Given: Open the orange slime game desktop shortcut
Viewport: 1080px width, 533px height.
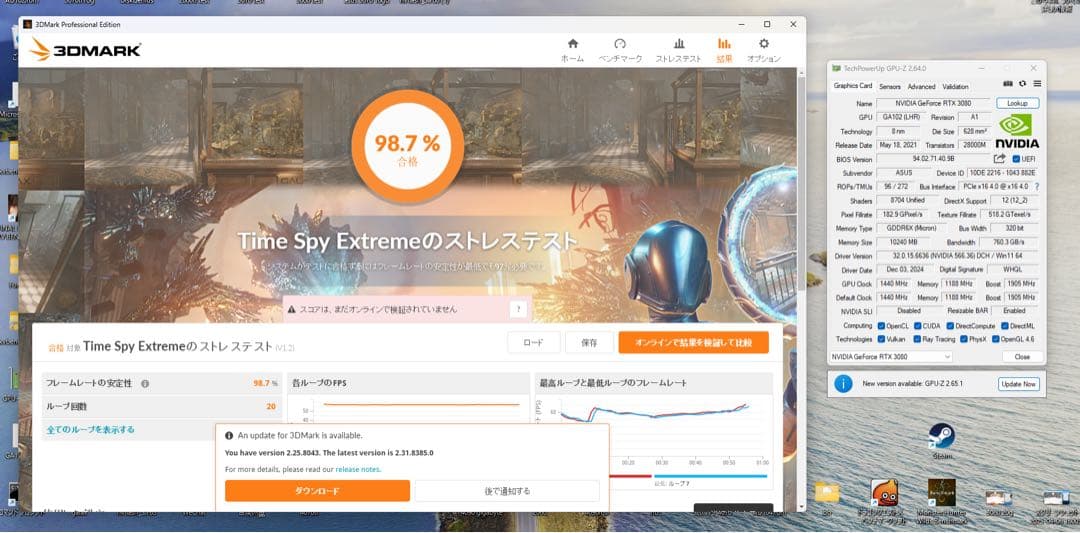Looking at the screenshot, I should click(x=884, y=501).
